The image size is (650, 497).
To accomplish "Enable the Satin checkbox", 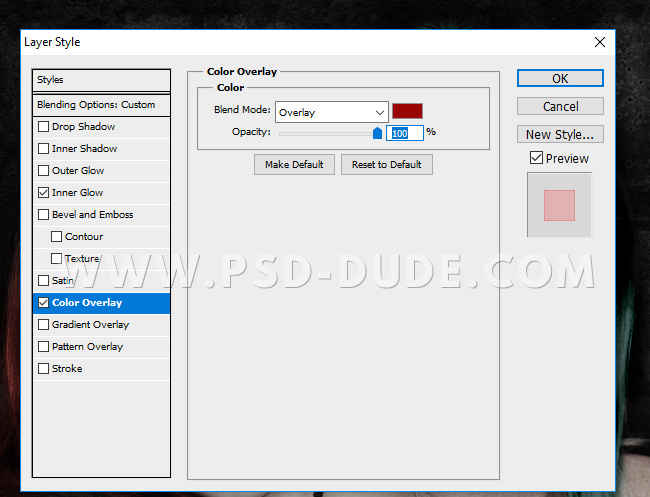I will click(44, 280).
